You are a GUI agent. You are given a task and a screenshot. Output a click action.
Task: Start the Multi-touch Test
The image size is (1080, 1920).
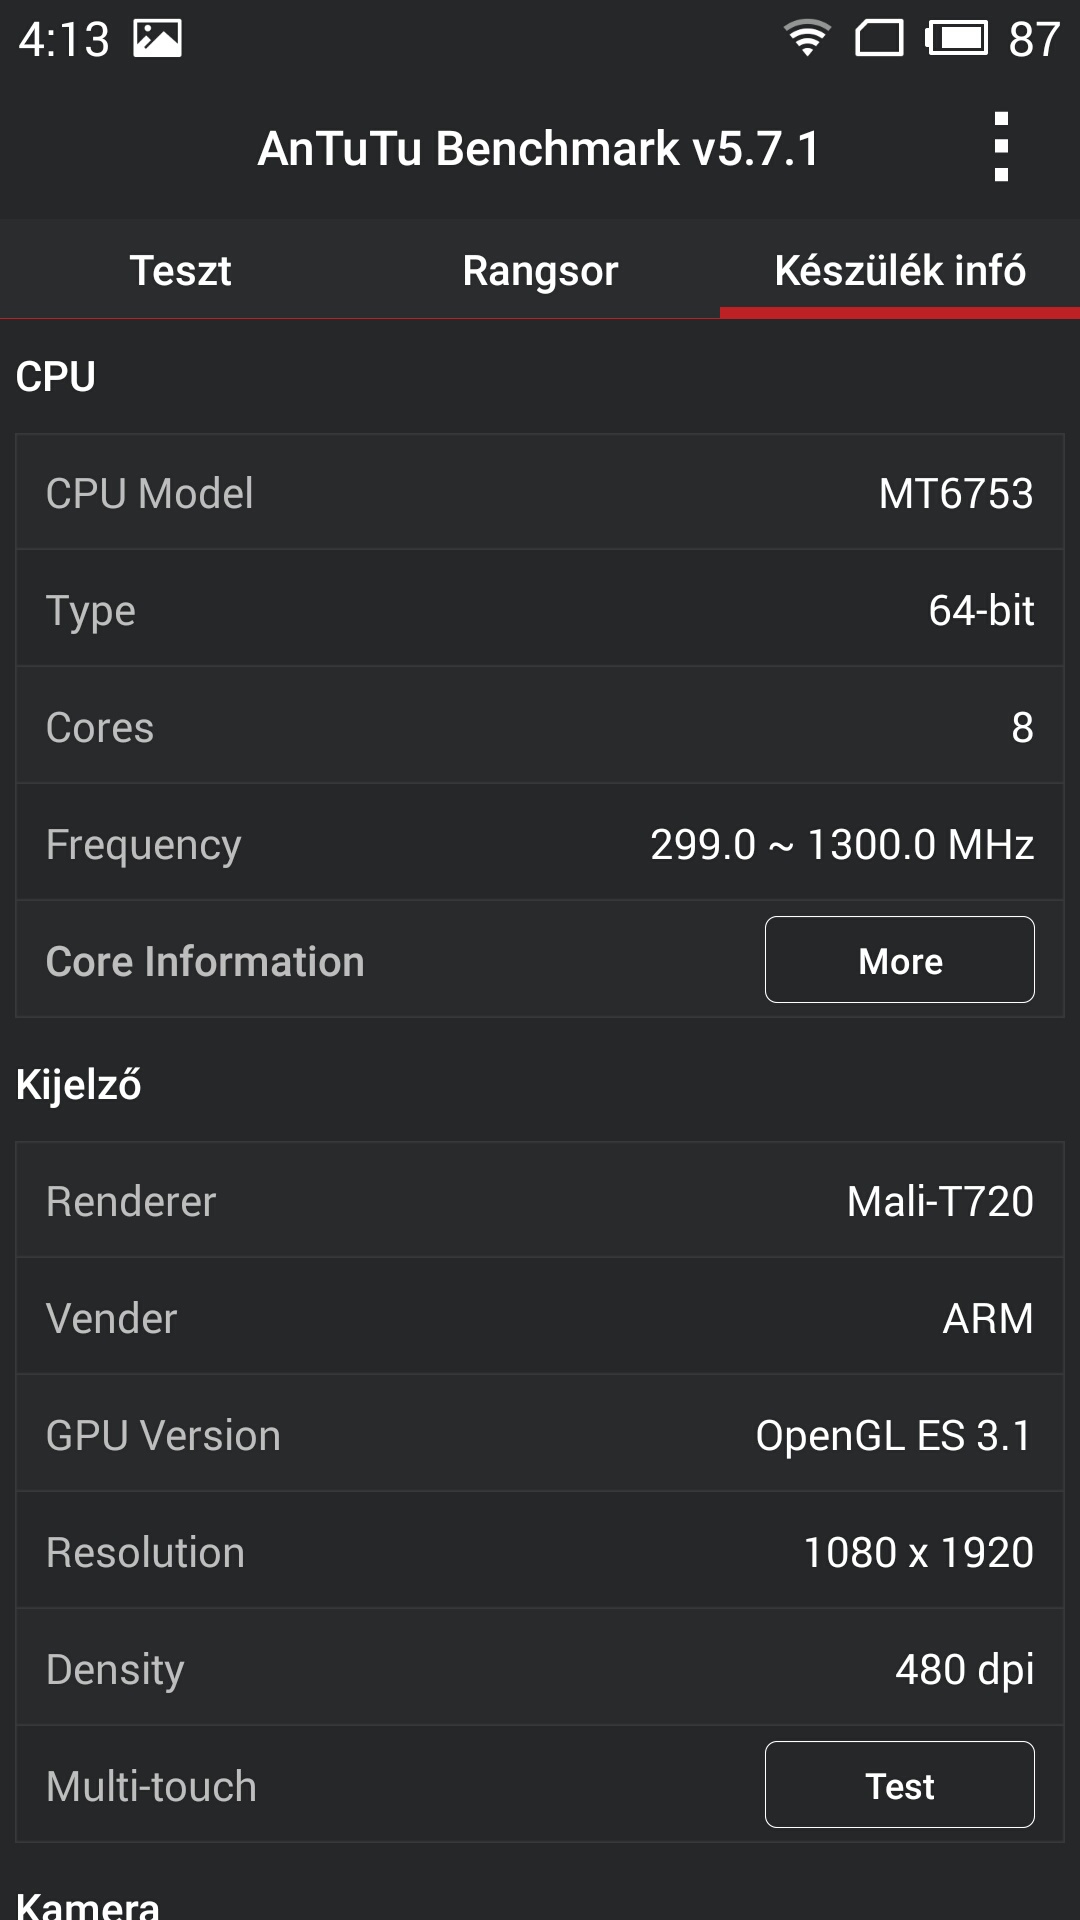pos(899,1784)
